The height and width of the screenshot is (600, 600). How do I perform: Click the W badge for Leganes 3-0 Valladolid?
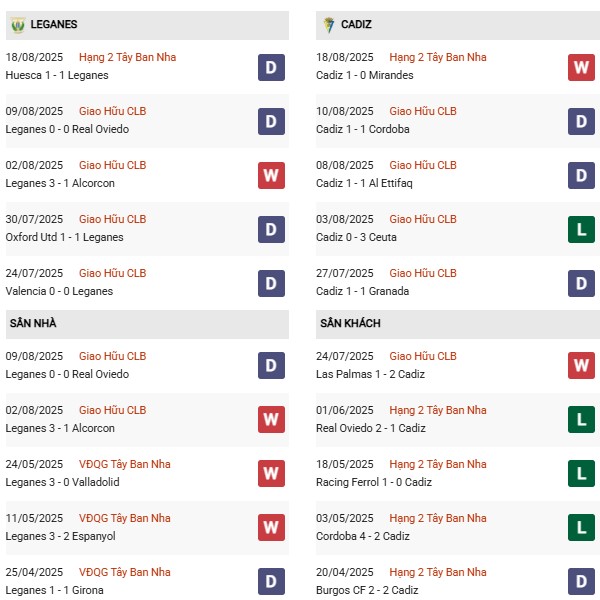click(x=271, y=473)
